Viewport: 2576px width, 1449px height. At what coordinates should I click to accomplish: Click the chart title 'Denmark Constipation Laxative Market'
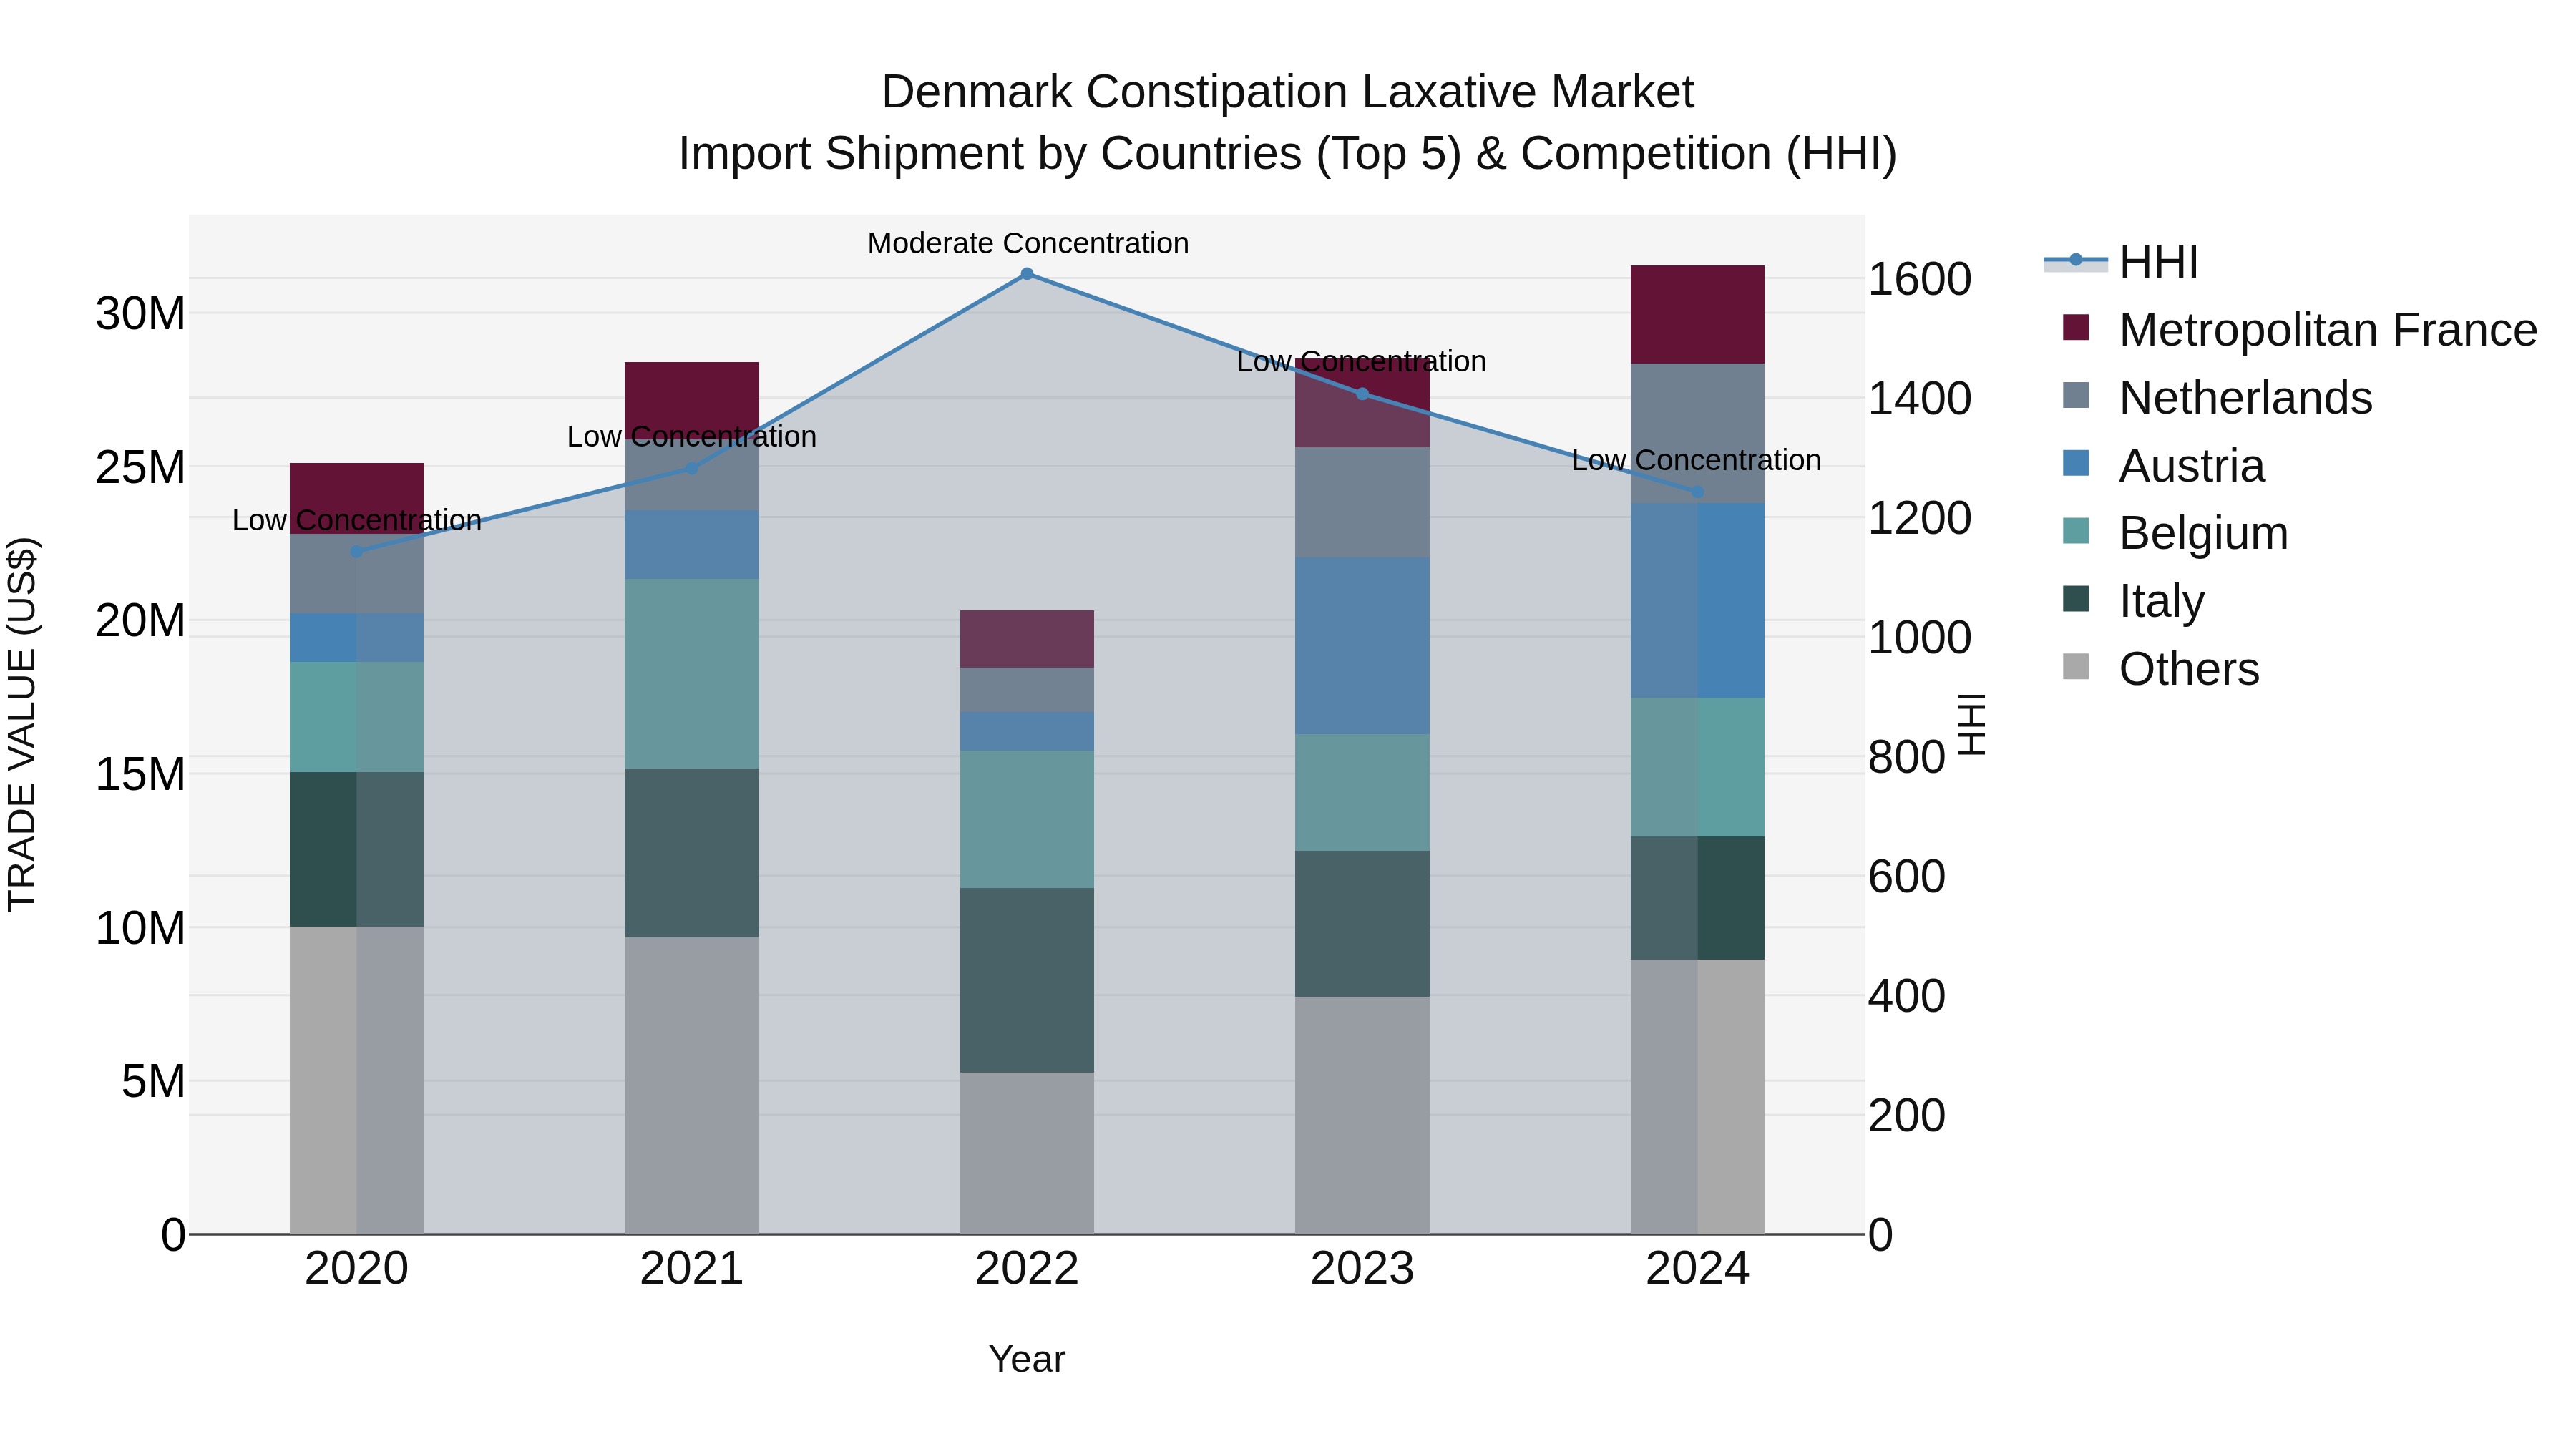1288,91
